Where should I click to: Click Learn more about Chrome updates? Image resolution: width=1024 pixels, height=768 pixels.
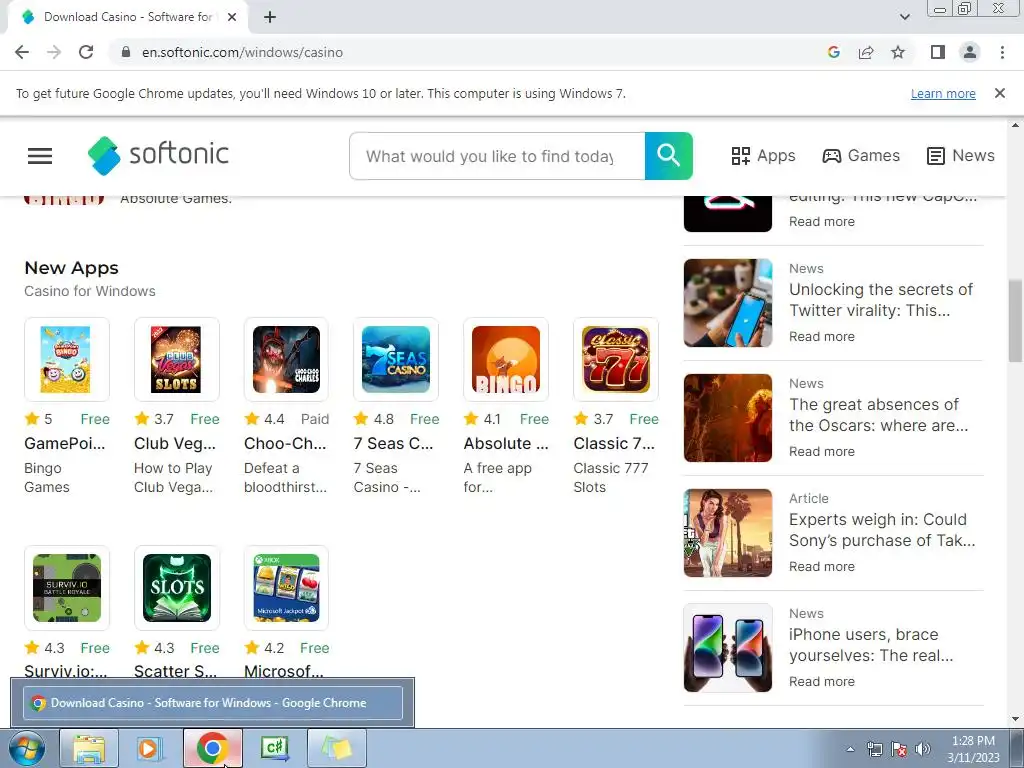pos(943,93)
